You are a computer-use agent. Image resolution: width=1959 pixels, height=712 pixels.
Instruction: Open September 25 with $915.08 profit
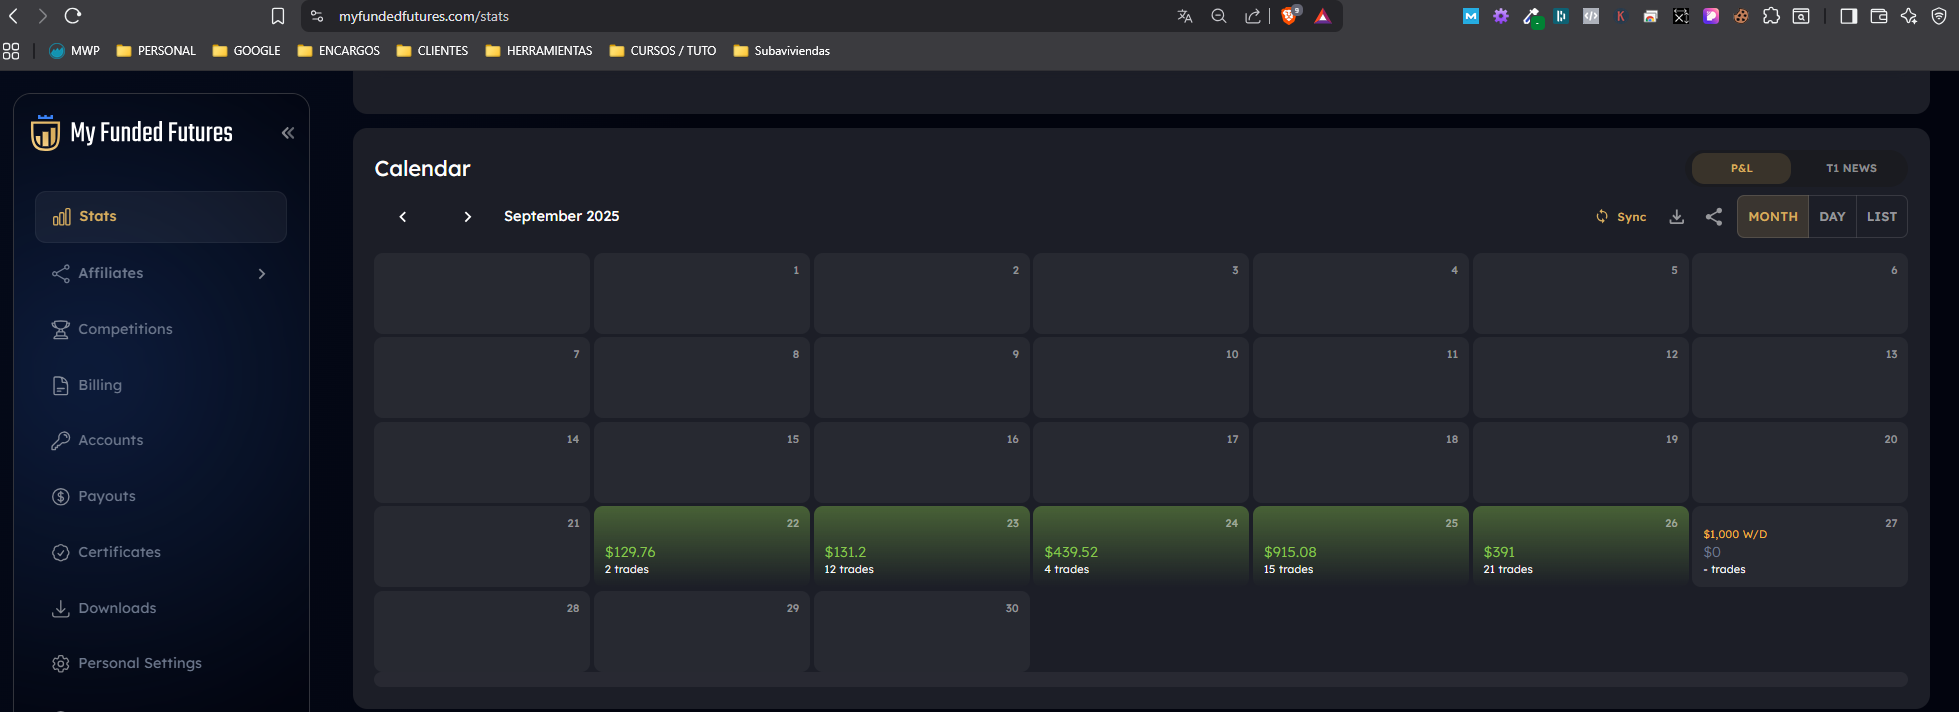point(1360,547)
